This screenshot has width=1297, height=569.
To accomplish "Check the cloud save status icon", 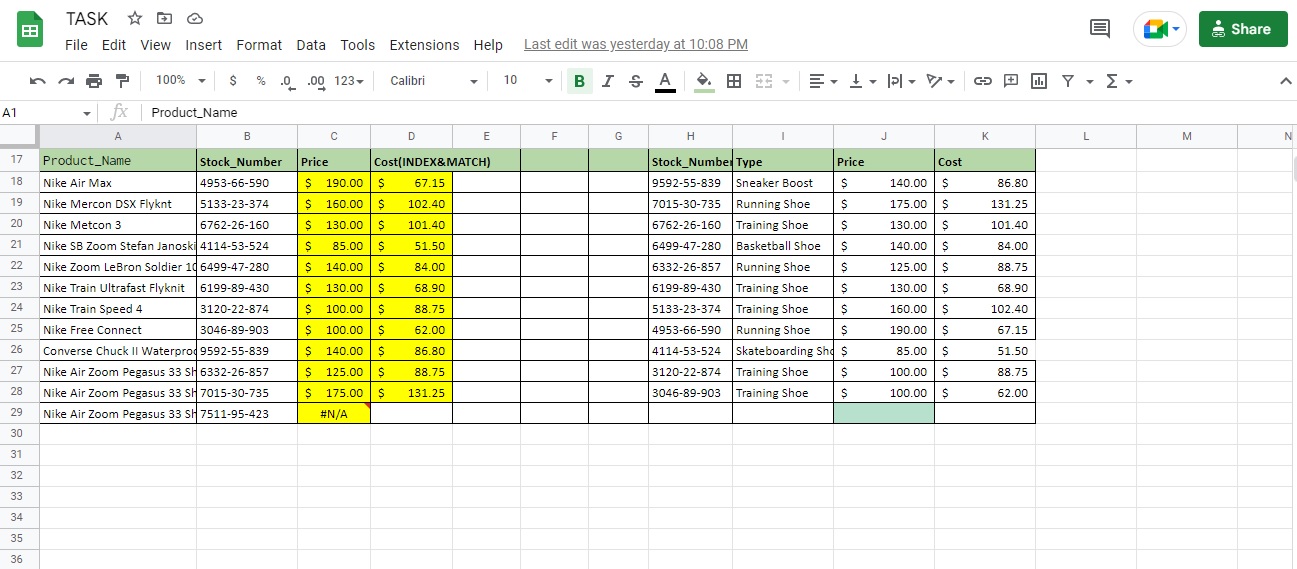I will [195, 18].
